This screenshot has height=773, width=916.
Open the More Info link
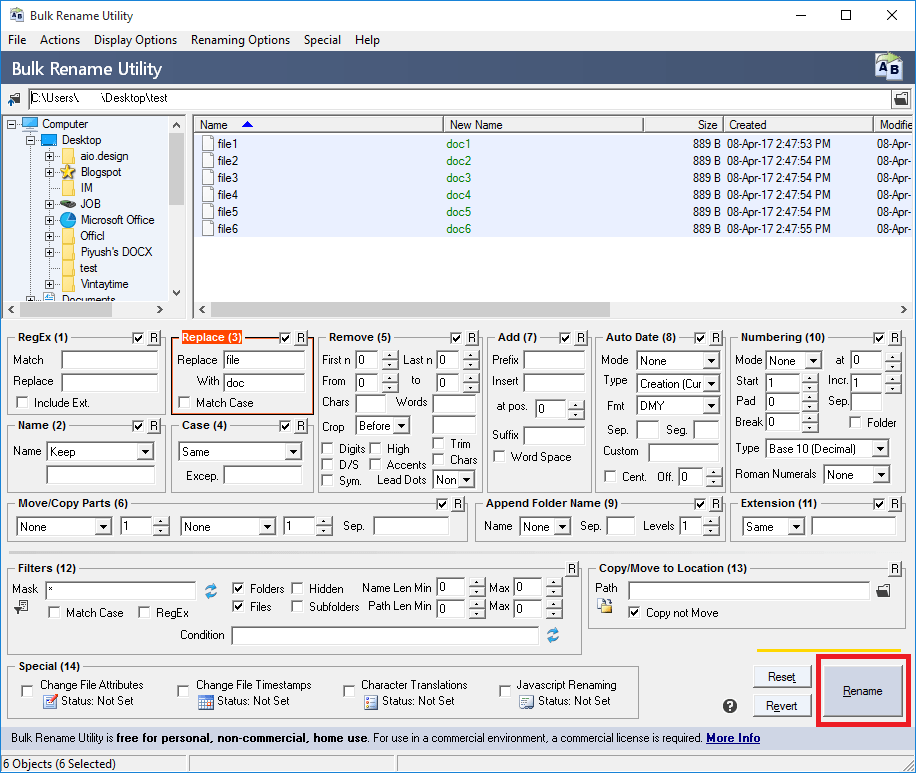(x=733, y=738)
